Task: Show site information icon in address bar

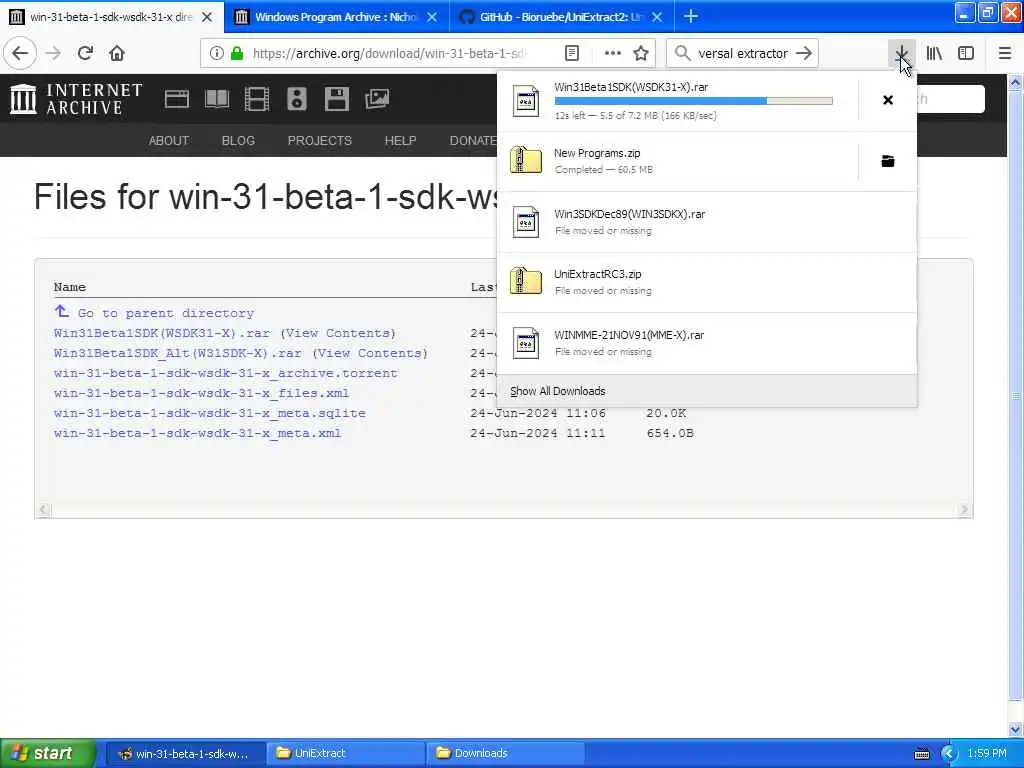Action: pos(216,54)
